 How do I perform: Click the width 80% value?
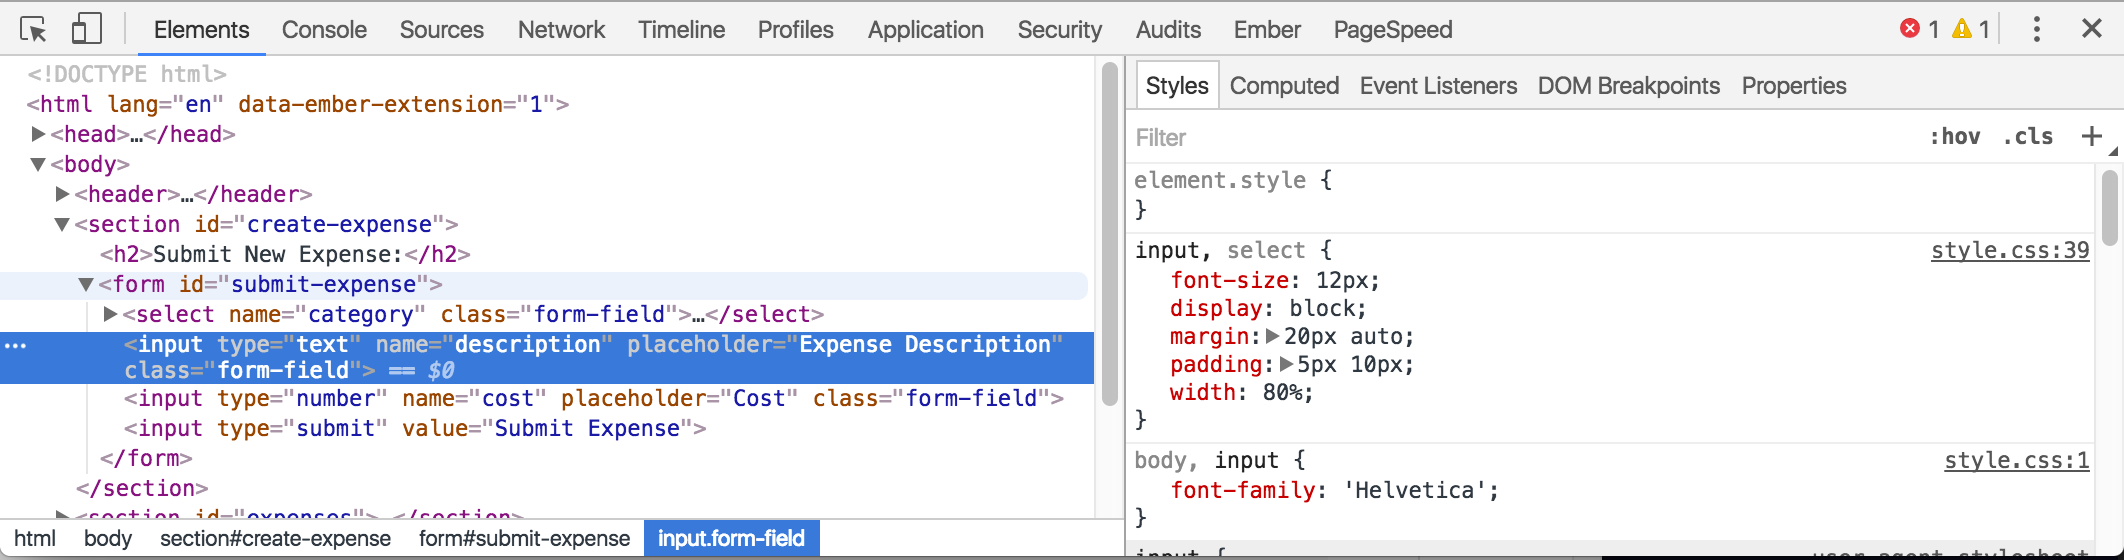[x=1281, y=392]
